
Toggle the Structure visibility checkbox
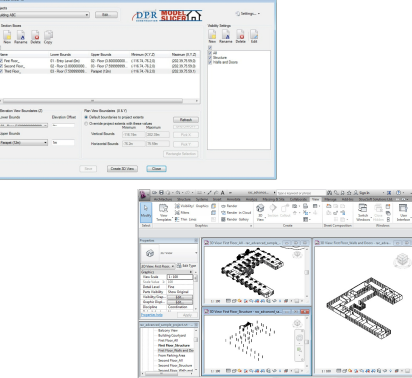click(x=210, y=57)
